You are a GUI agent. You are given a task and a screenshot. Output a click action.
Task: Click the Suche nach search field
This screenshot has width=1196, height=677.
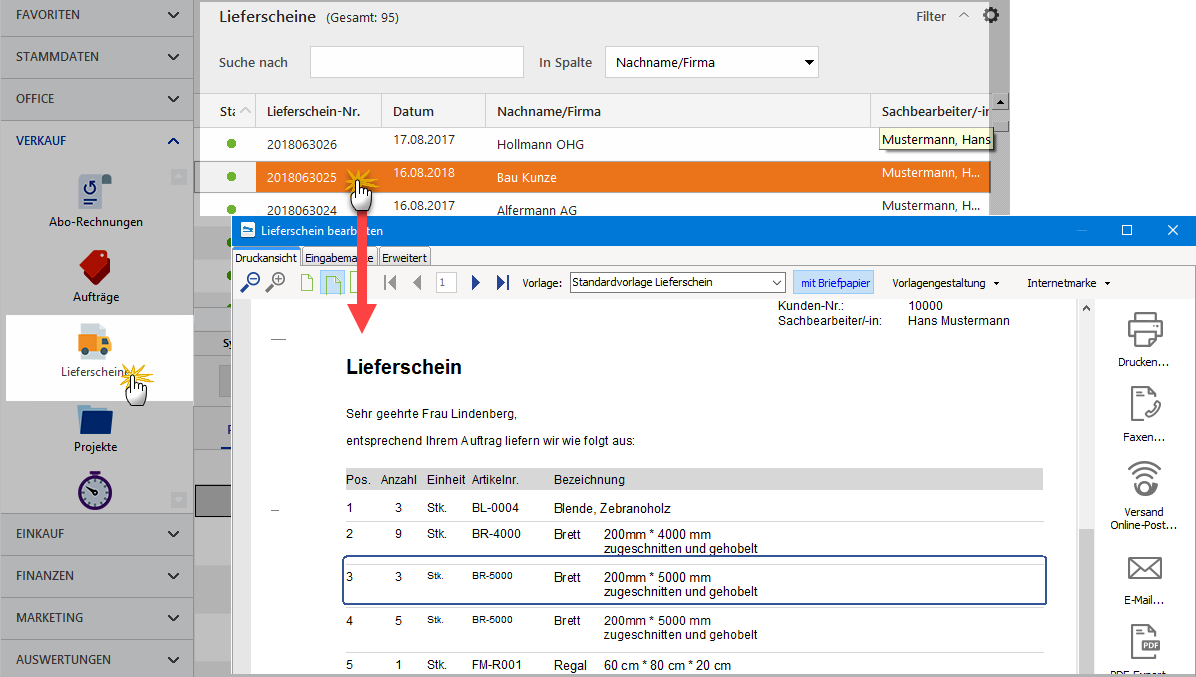[416, 63]
